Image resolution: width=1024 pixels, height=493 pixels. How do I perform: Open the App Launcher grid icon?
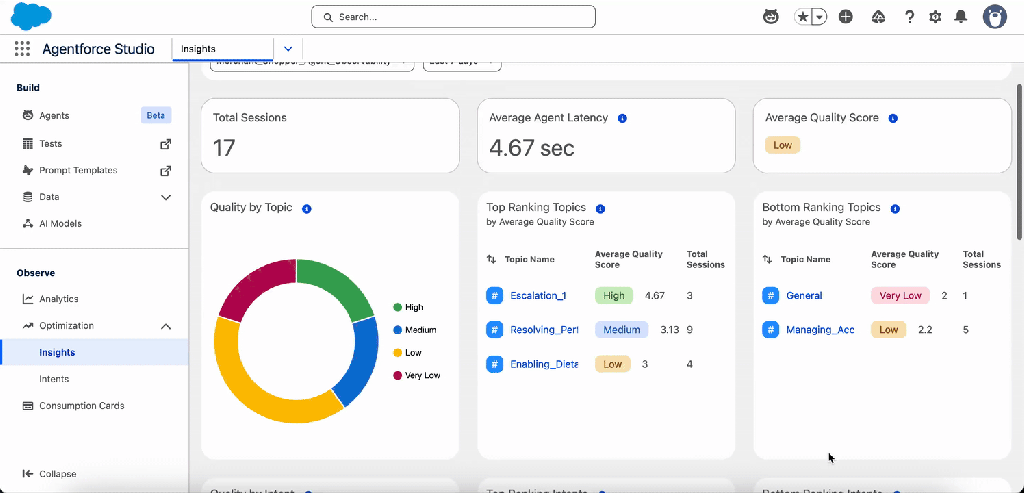(22, 48)
